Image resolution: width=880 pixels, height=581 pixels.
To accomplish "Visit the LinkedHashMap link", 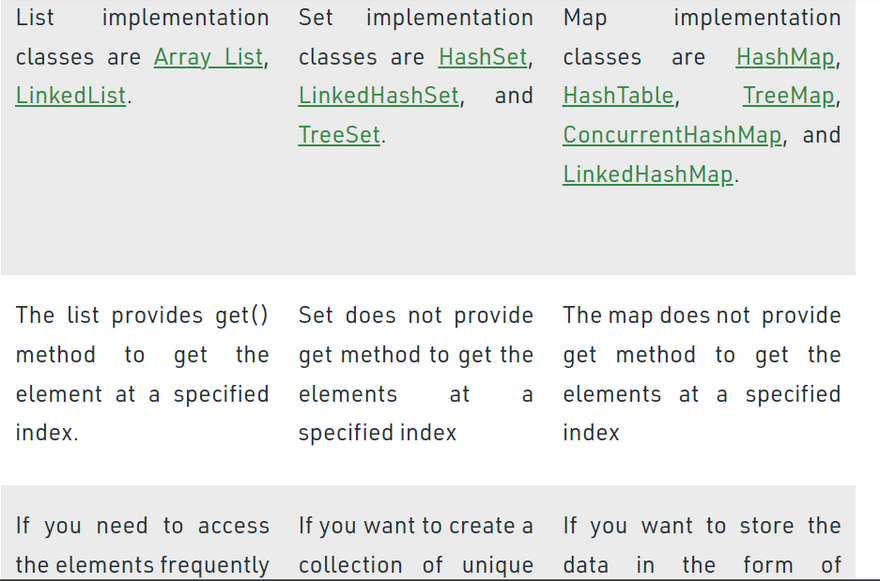I will [648, 175].
